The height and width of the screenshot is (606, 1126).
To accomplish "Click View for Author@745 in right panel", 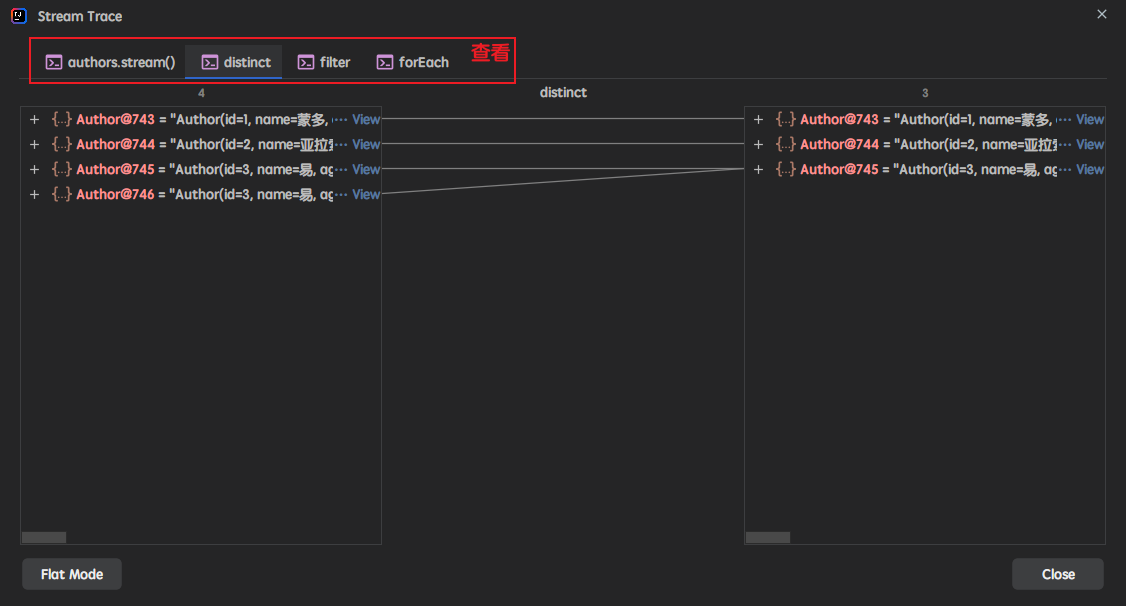I will tap(1089, 168).
